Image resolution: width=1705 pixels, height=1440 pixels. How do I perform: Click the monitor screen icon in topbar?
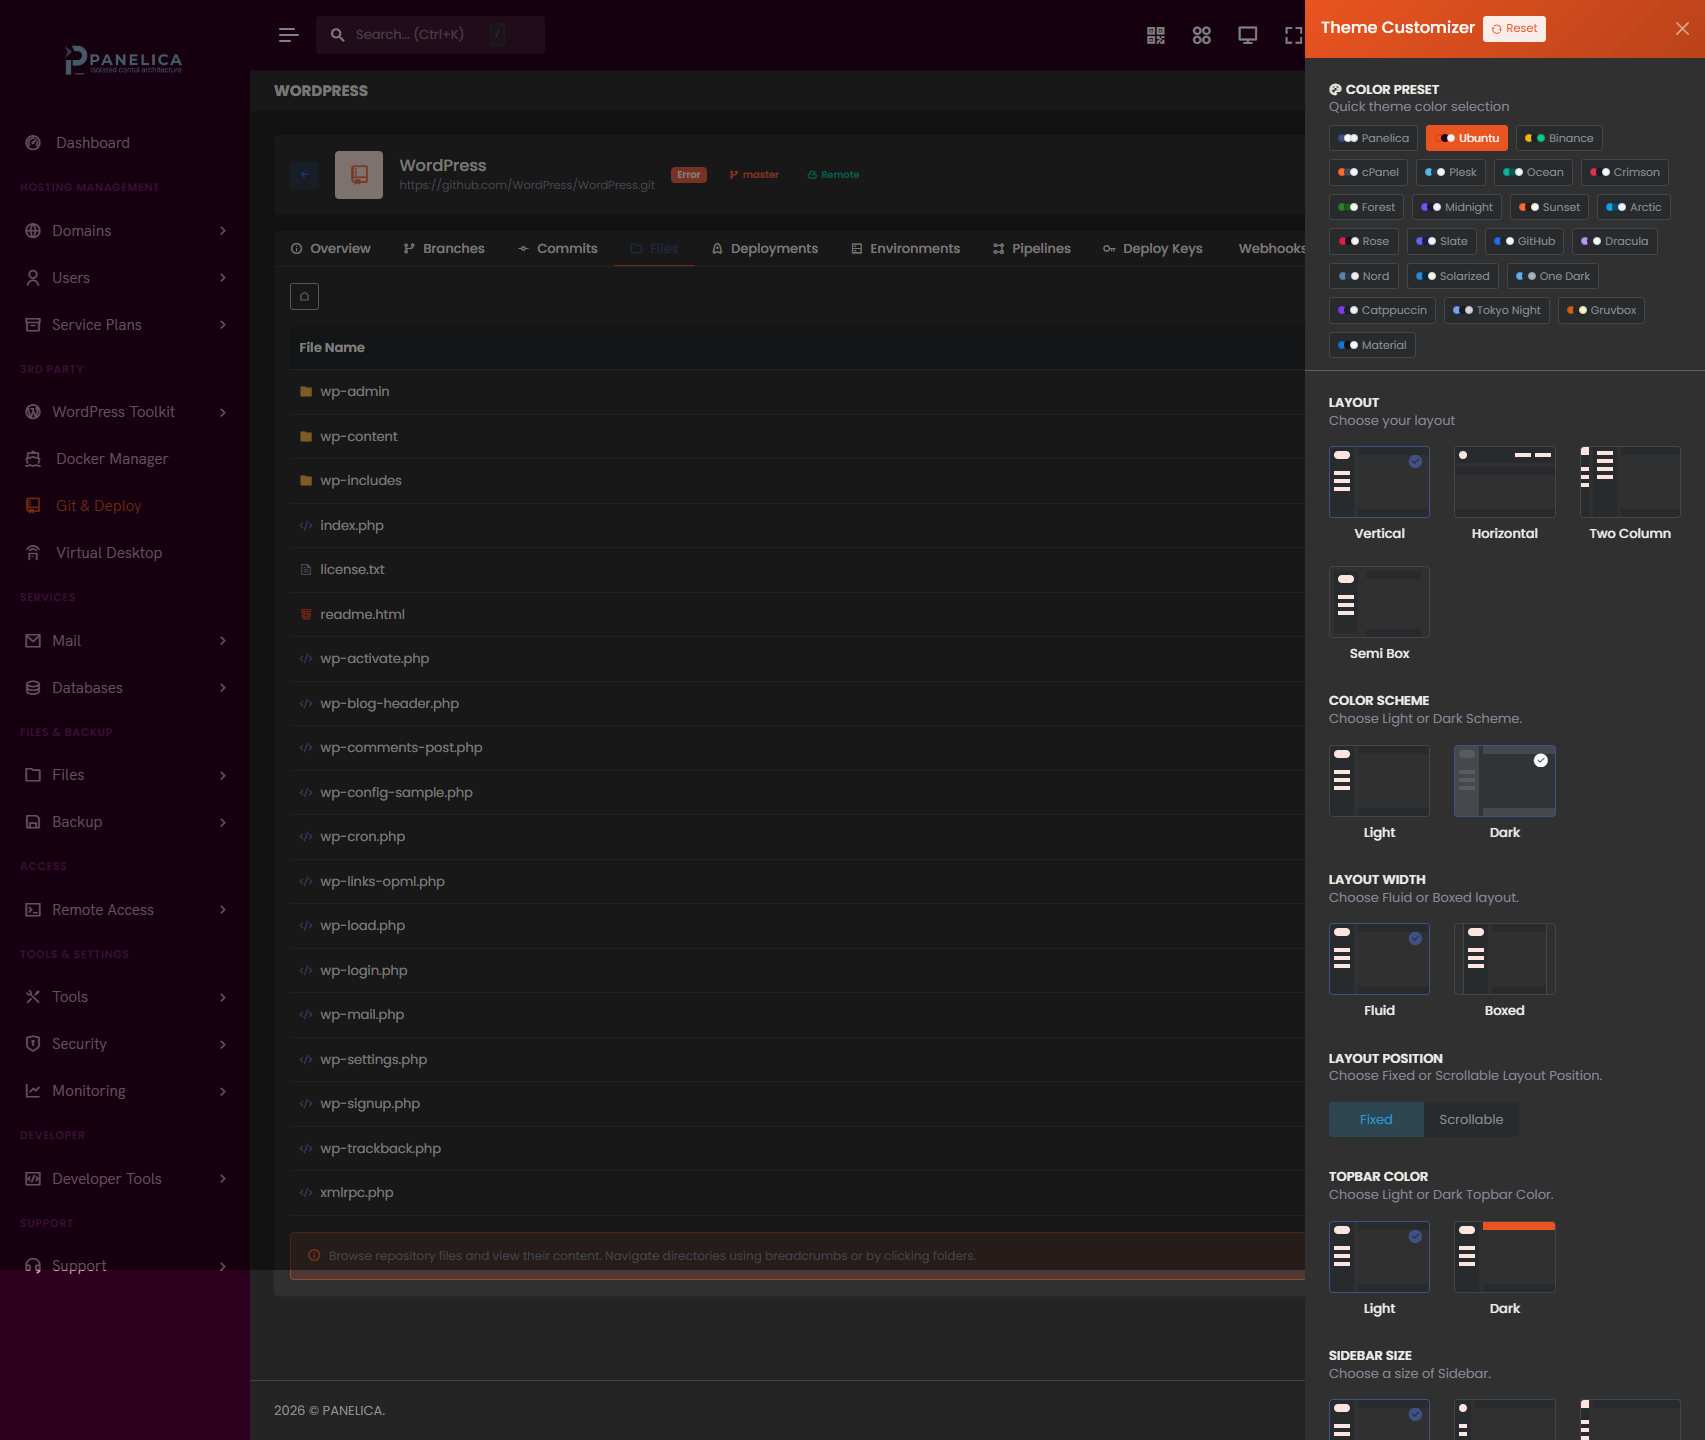pyautogui.click(x=1247, y=35)
